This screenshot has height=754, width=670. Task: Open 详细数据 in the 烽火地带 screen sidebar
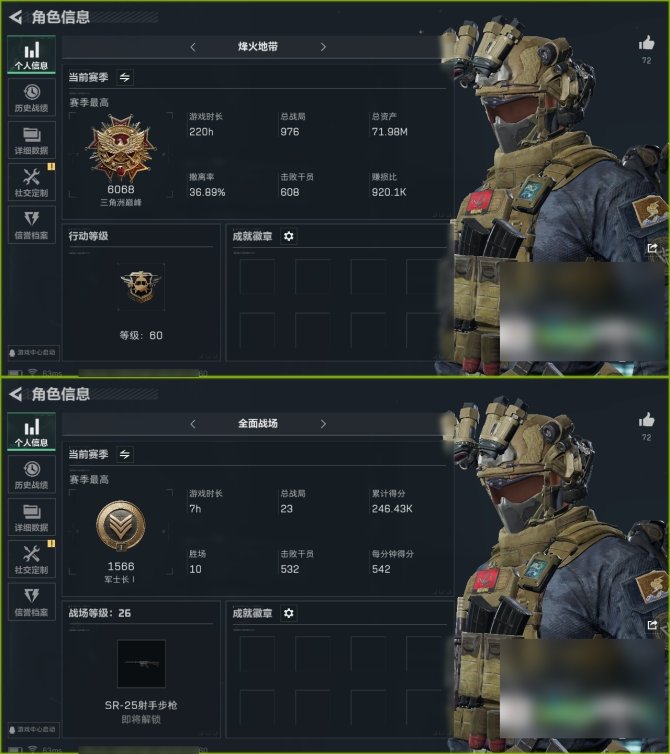[x=31, y=140]
